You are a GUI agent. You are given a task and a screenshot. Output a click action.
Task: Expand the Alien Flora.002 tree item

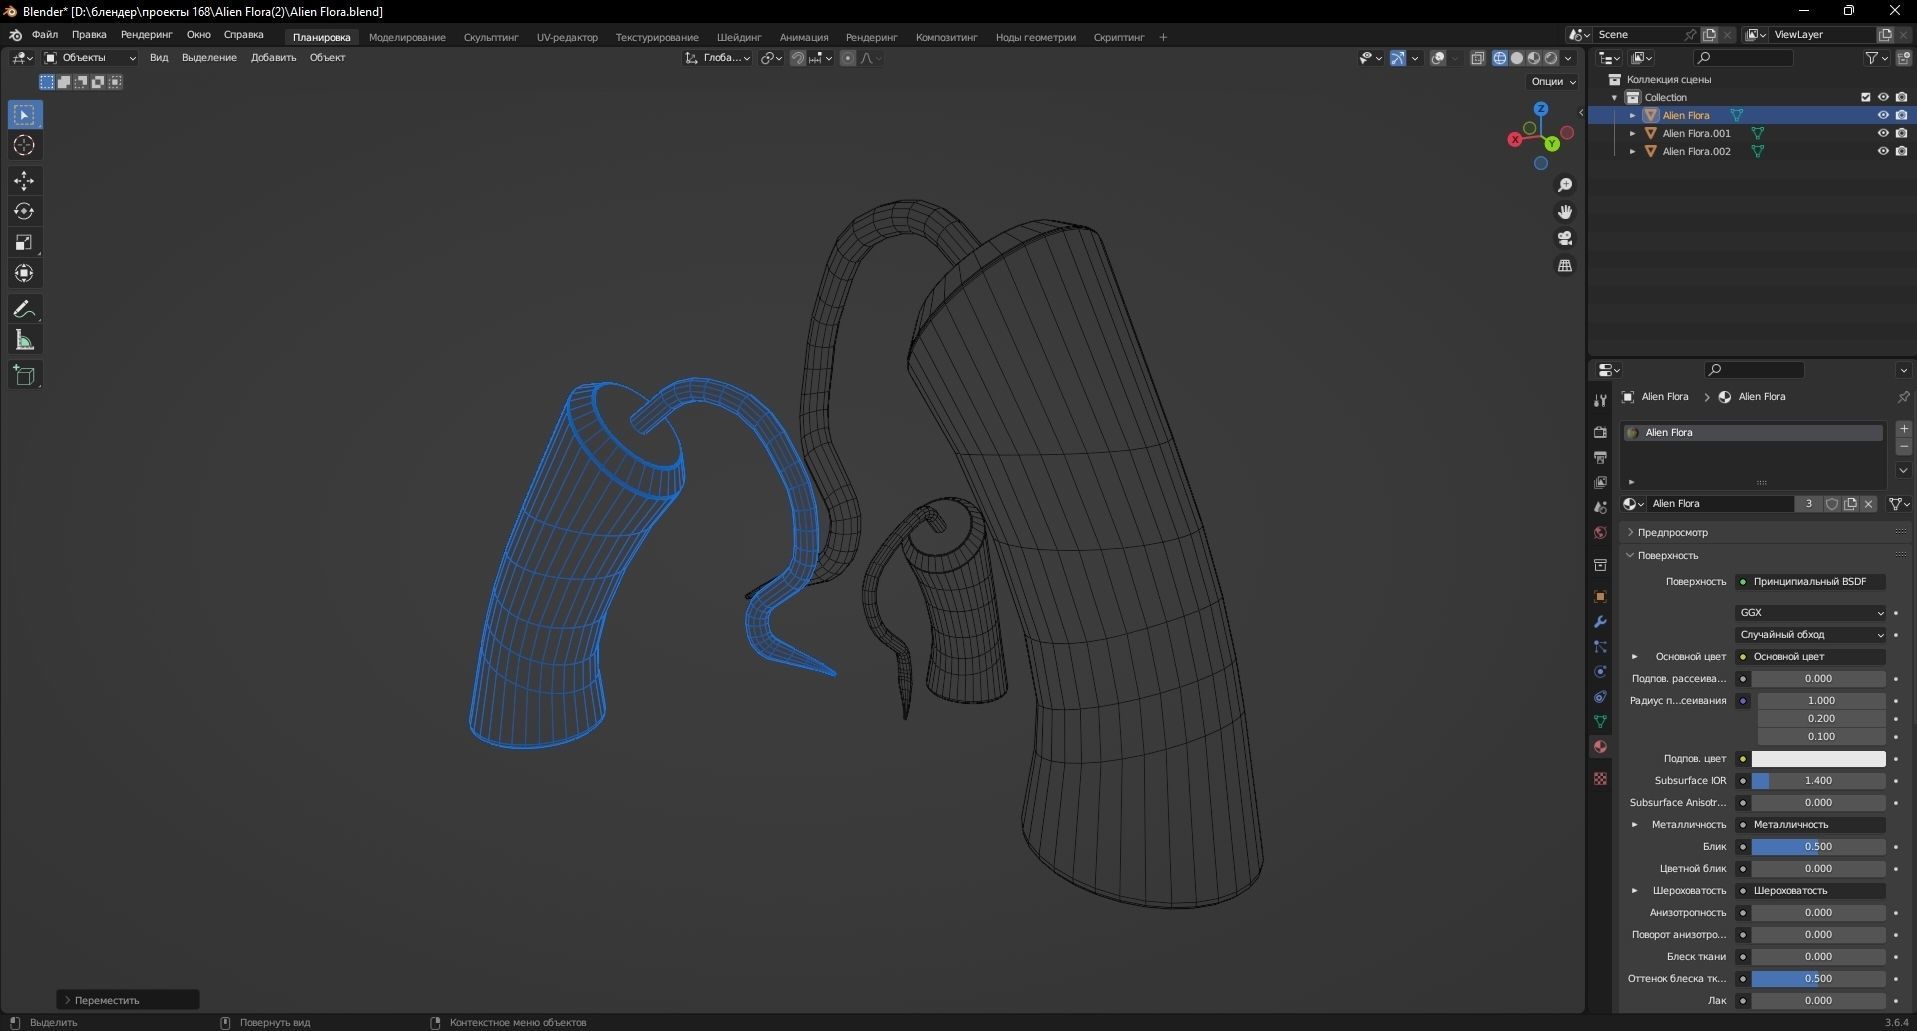coord(1633,151)
